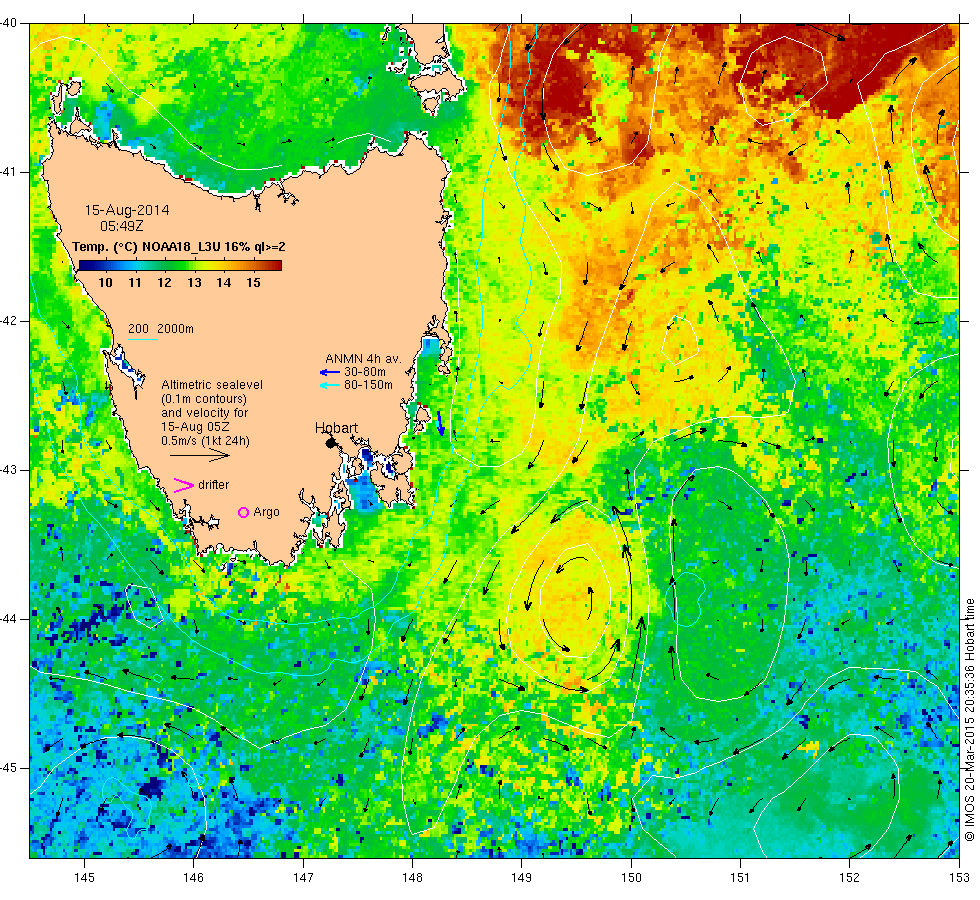
Task: Click the longitude axis label '150'
Action: pyautogui.click(x=631, y=878)
